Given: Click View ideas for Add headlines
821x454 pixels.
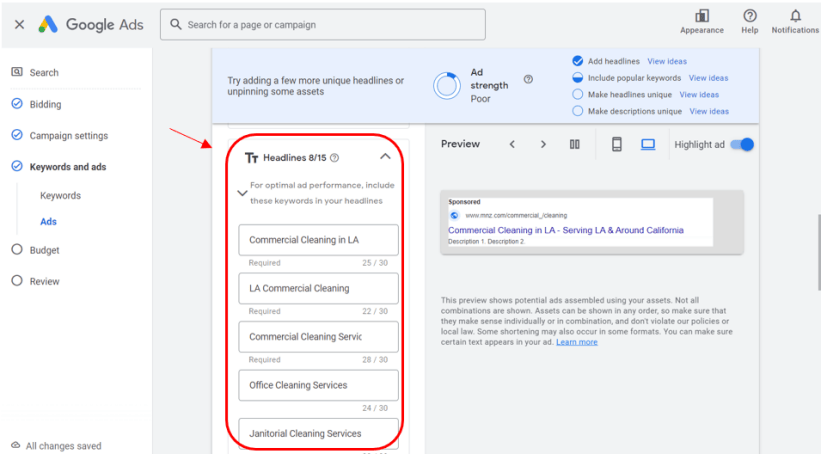Looking at the screenshot, I should [667, 61].
